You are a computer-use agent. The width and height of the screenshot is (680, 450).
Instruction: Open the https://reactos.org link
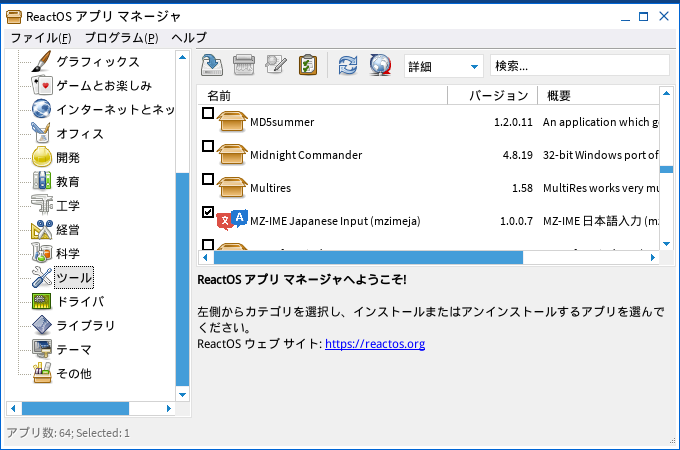coord(375,344)
